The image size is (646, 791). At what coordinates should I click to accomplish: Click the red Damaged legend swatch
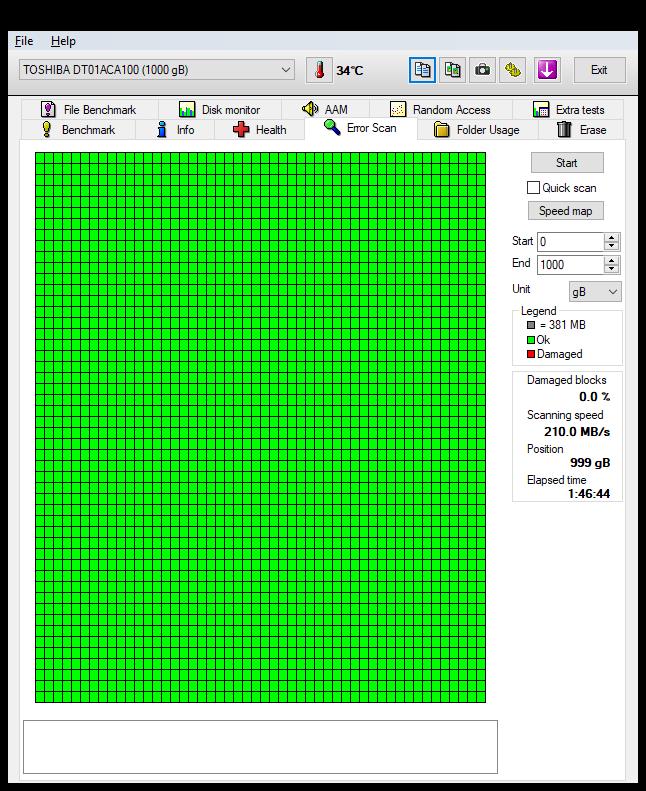tap(531, 354)
